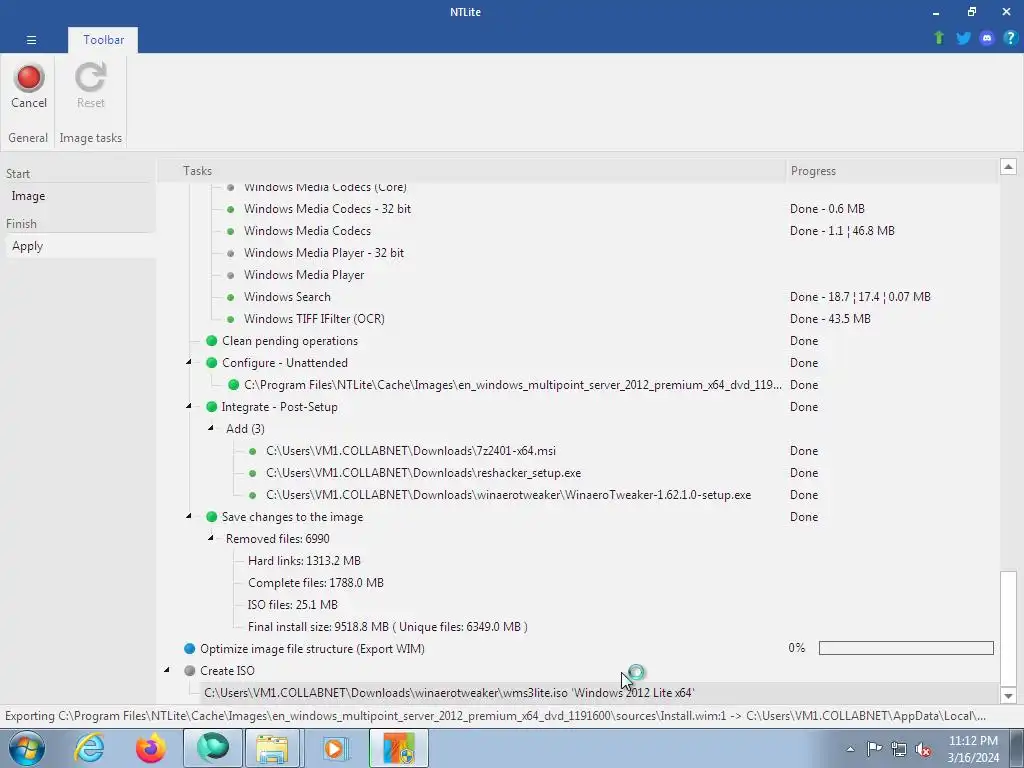Click blue status dot for Optimize image
Image resolution: width=1024 pixels, height=768 pixels.
[189, 648]
